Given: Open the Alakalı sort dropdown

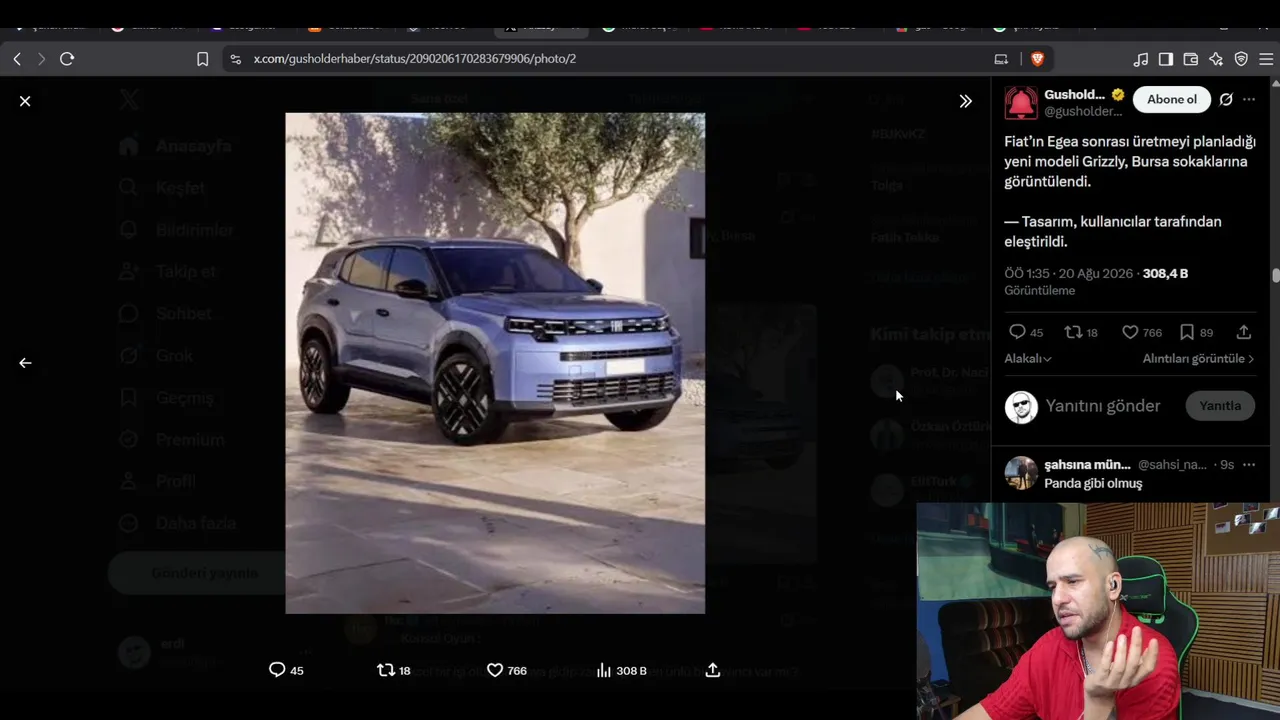Looking at the screenshot, I should click(1028, 359).
